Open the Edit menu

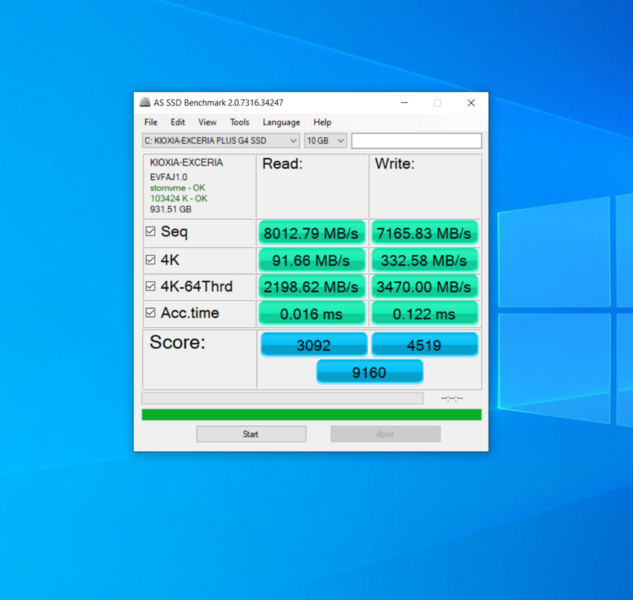(x=178, y=122)
